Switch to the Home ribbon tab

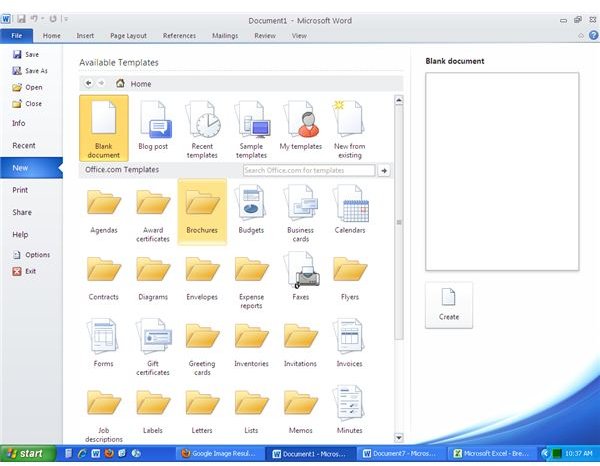click(x=52, y=36)
